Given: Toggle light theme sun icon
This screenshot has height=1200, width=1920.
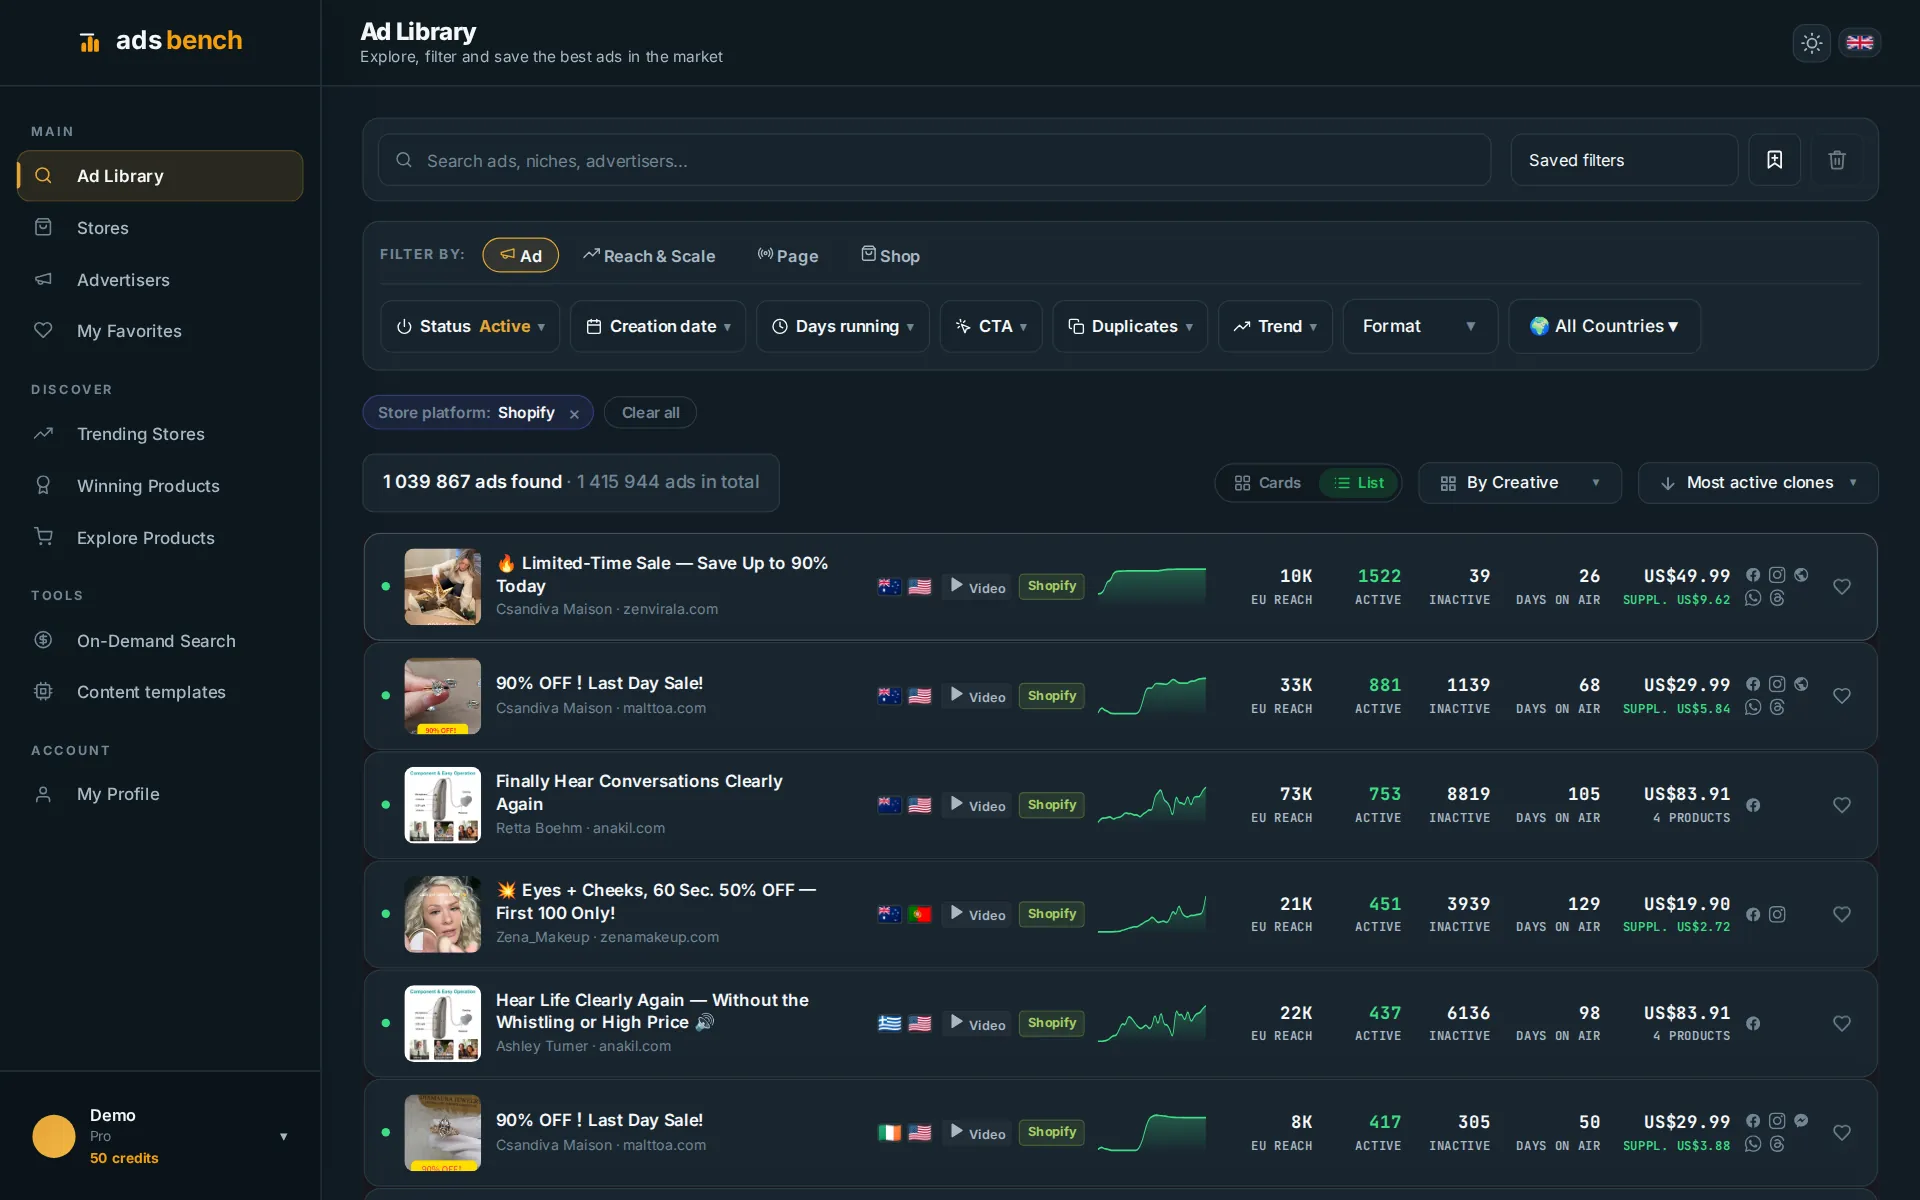Looking at the screenshot, I should coord(1811,43).
